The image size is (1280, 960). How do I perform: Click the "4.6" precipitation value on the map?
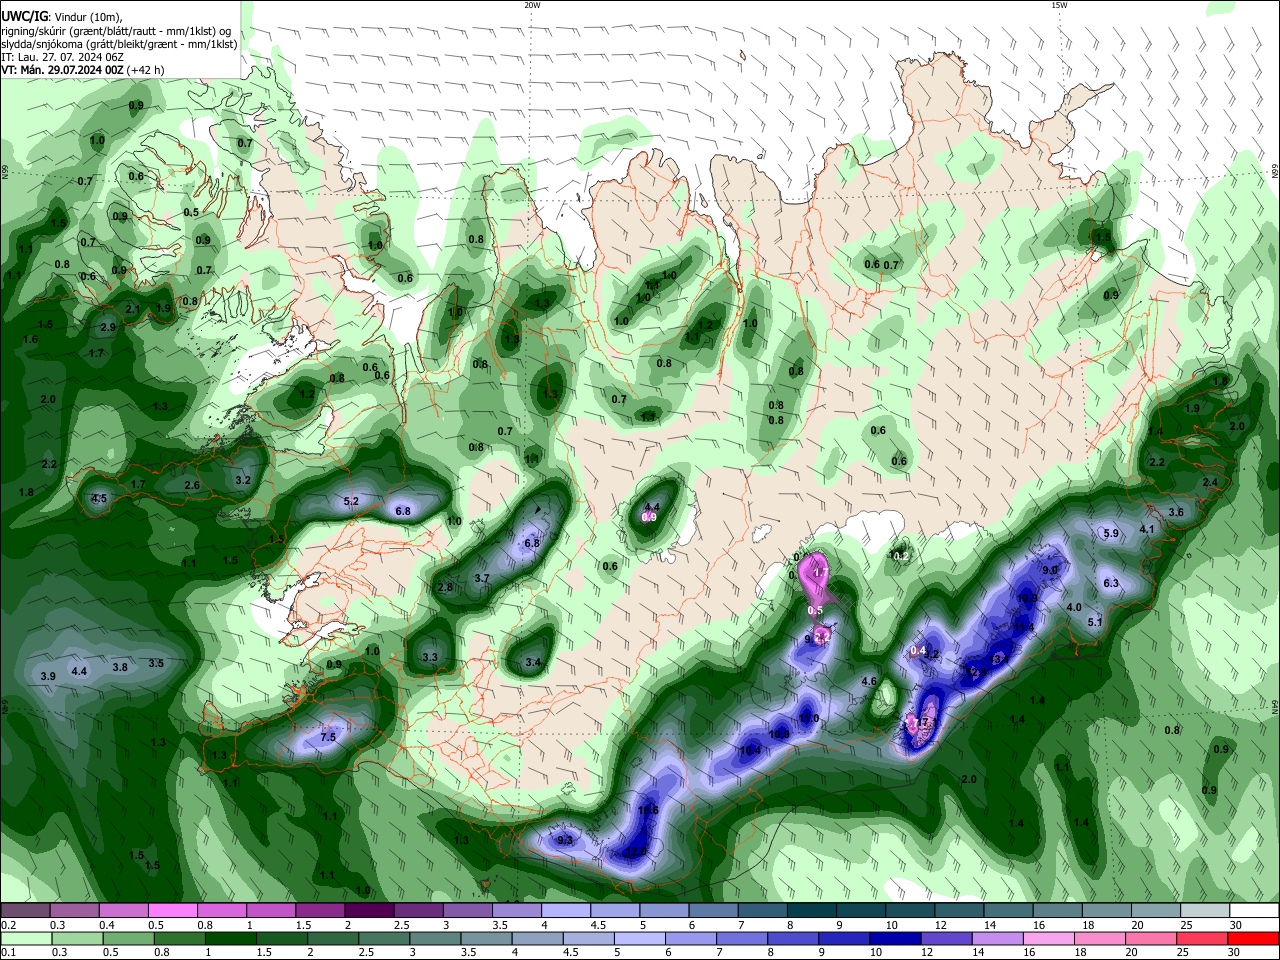coord(869,682)
